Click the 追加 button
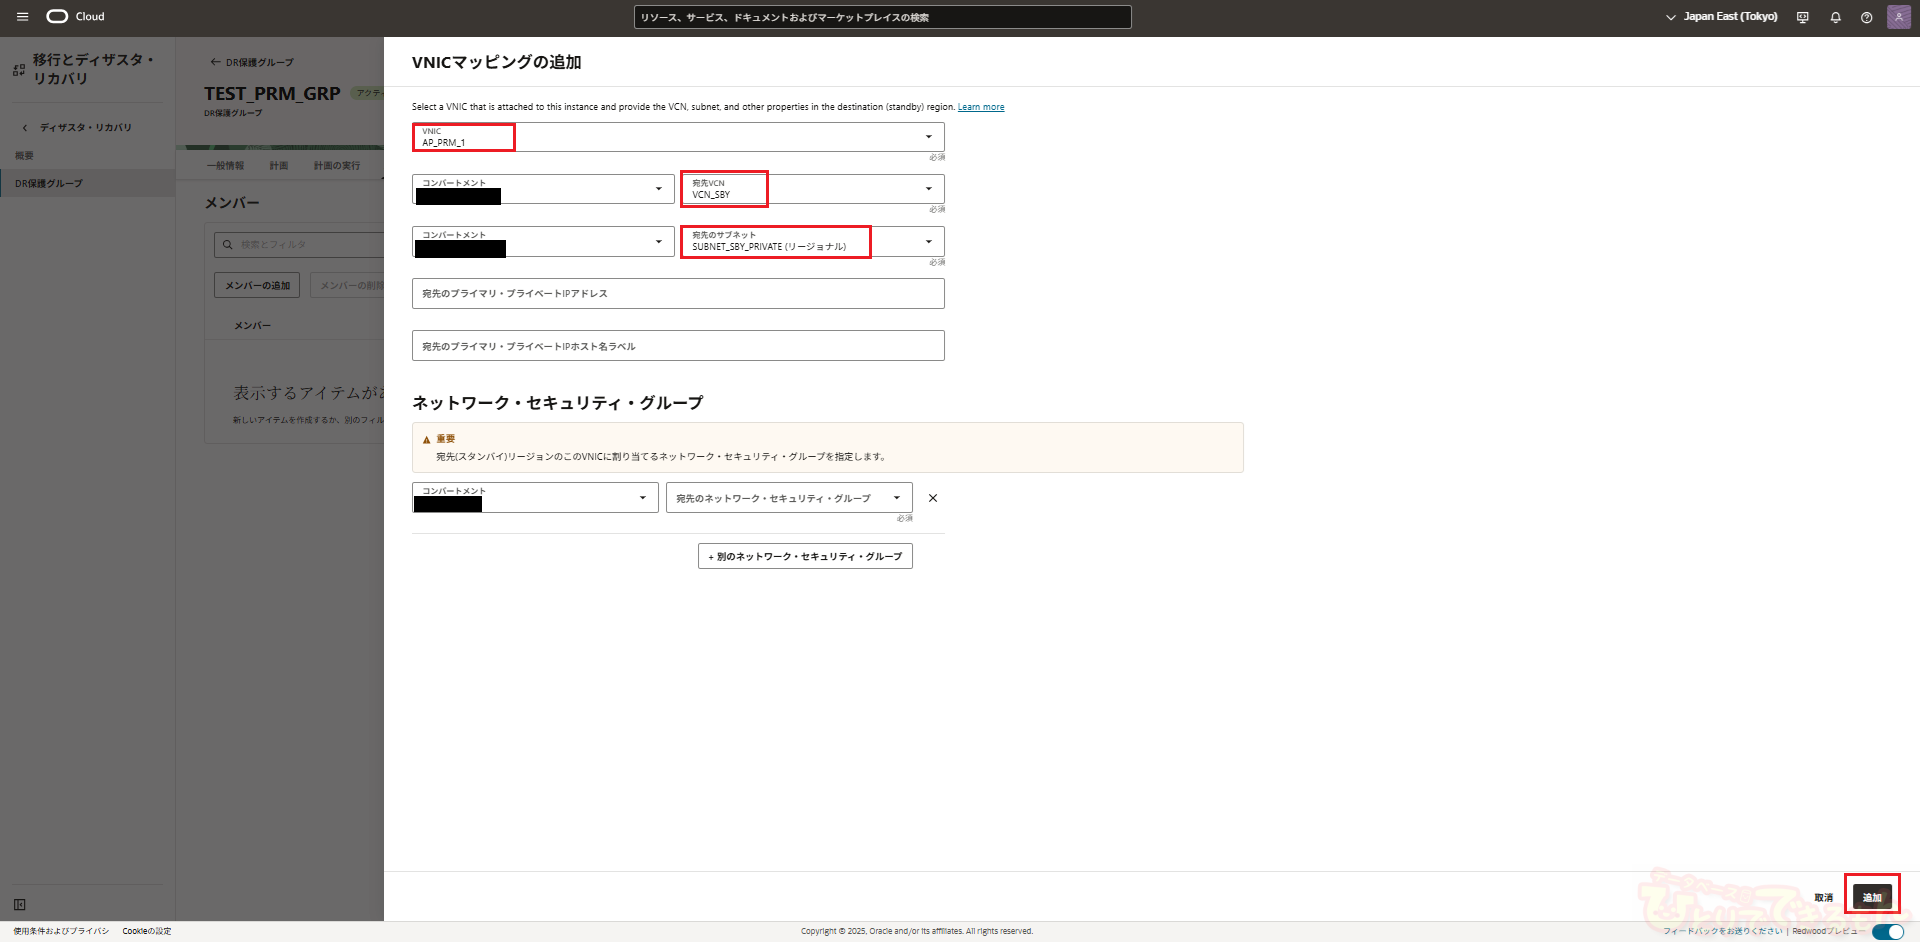Viewport: 1920px width, 942px height. coord(1871,897)
